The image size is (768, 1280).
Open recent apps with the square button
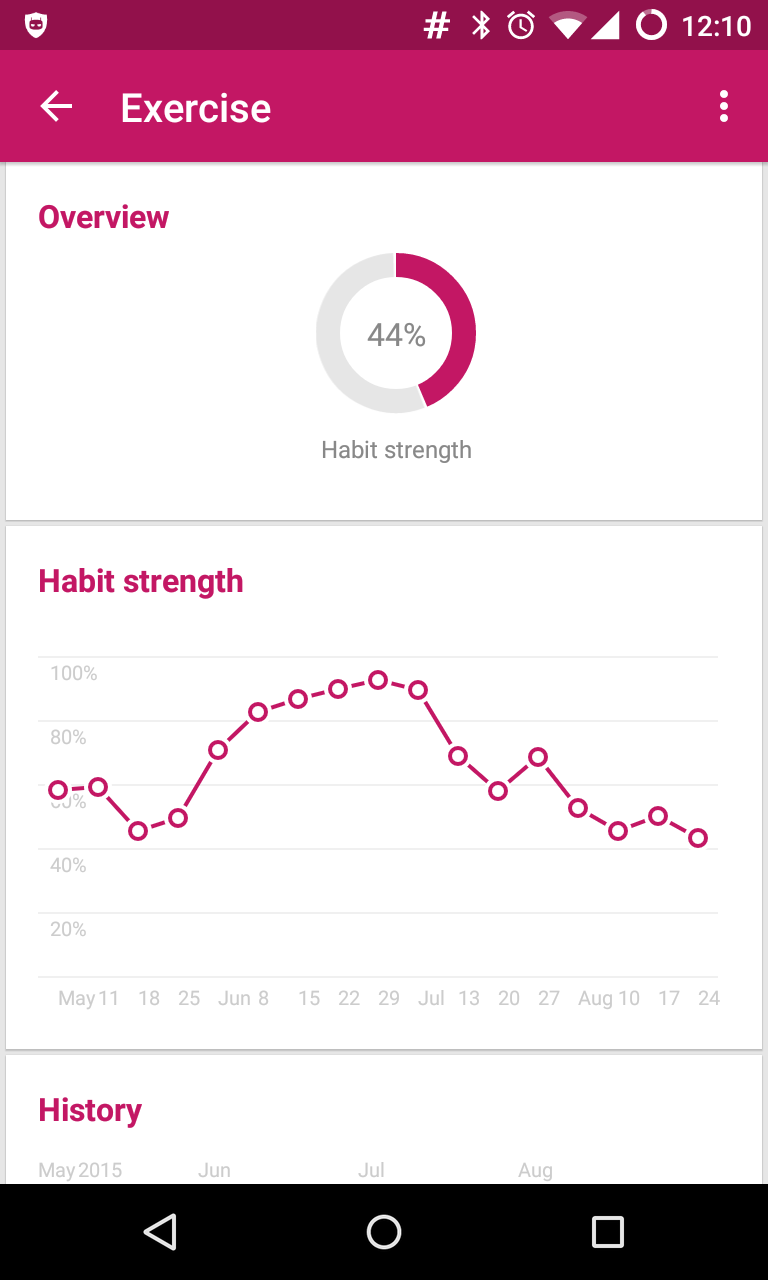[x=607, y=1231]
